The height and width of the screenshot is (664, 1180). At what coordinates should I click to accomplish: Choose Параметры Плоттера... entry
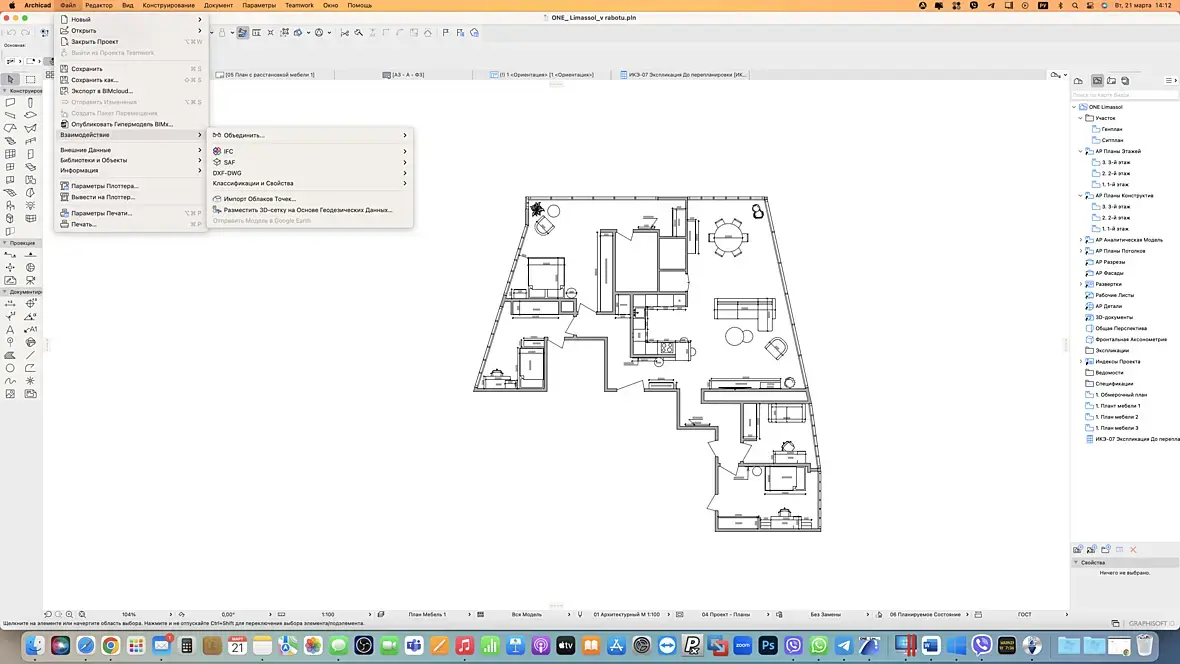pyautogui.click(x=131, y=186)
